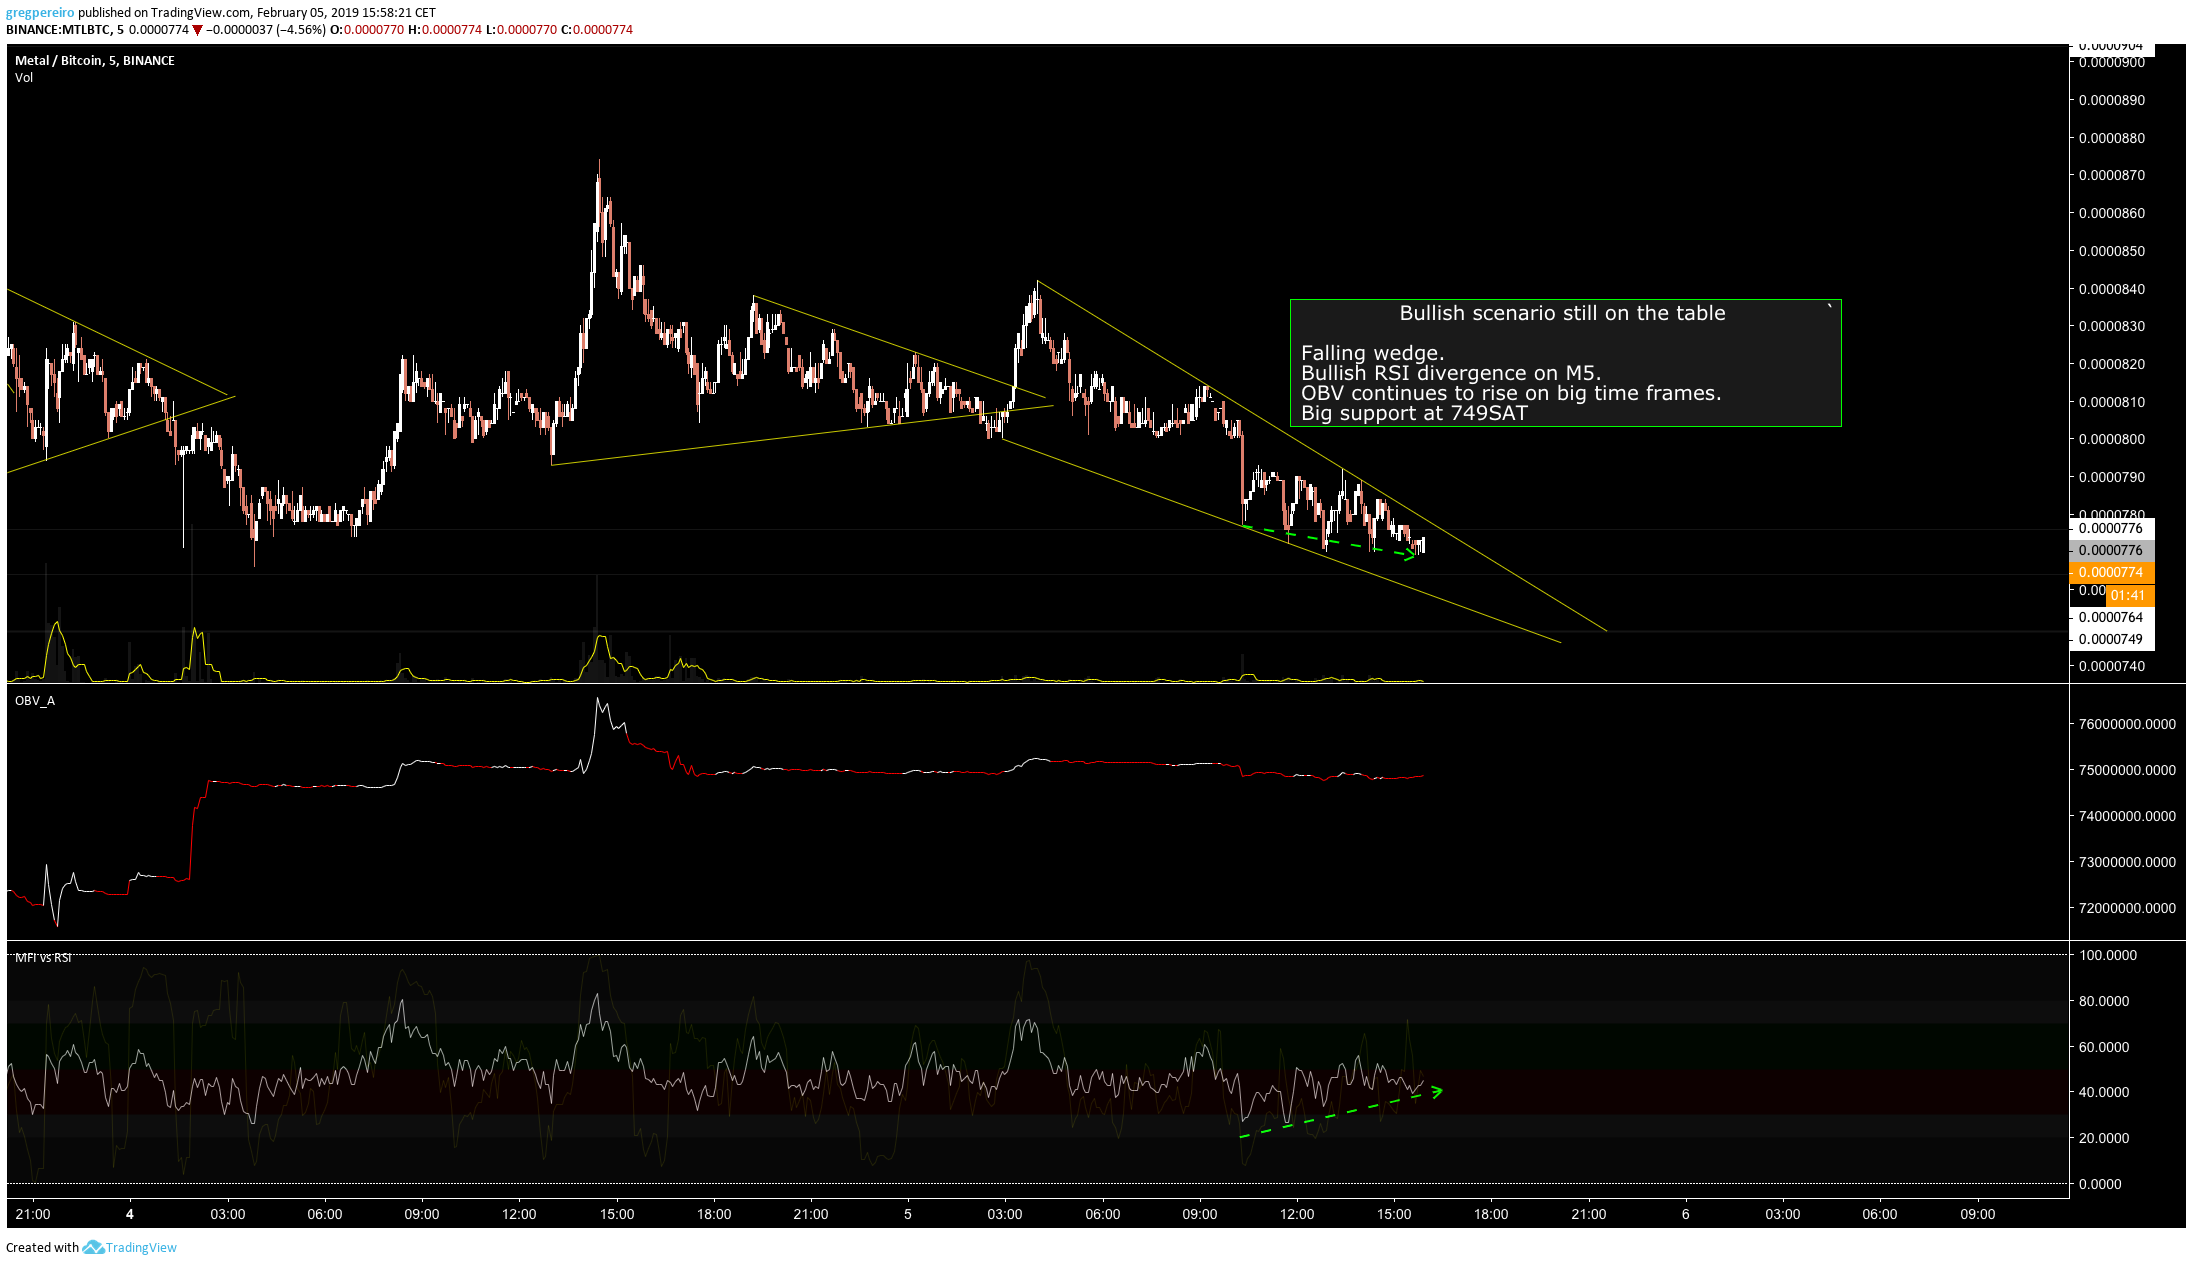This screenshot has height=1265, width=2193.
Task: Click the 40.0000 RSI axis label
Action: 2104,1093
